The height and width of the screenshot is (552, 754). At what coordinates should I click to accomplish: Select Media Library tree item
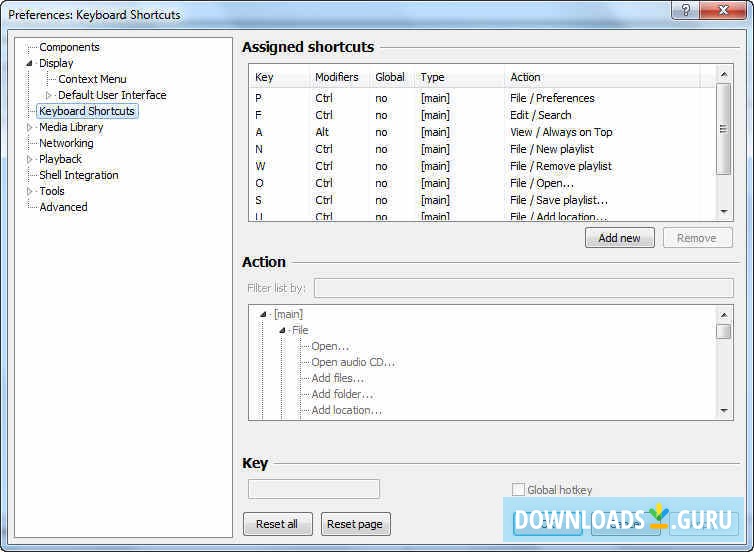click(x=71, y=127)
